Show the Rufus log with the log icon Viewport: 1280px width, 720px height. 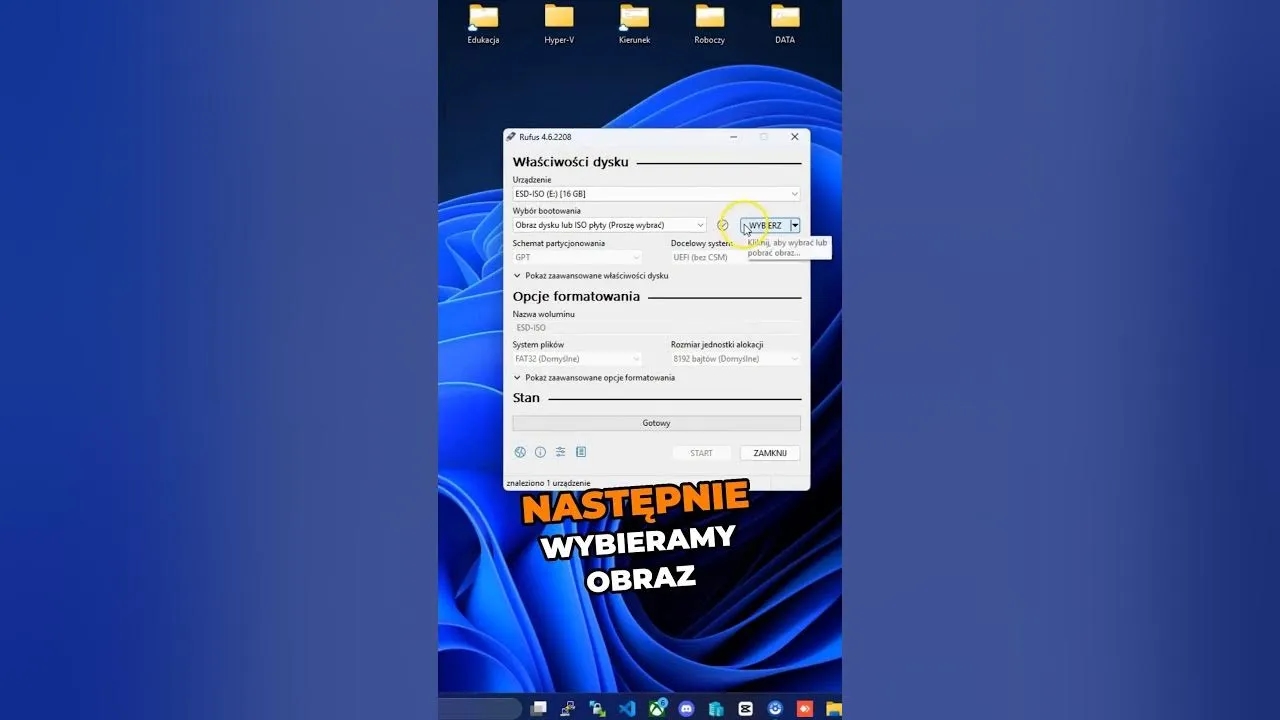581,452
